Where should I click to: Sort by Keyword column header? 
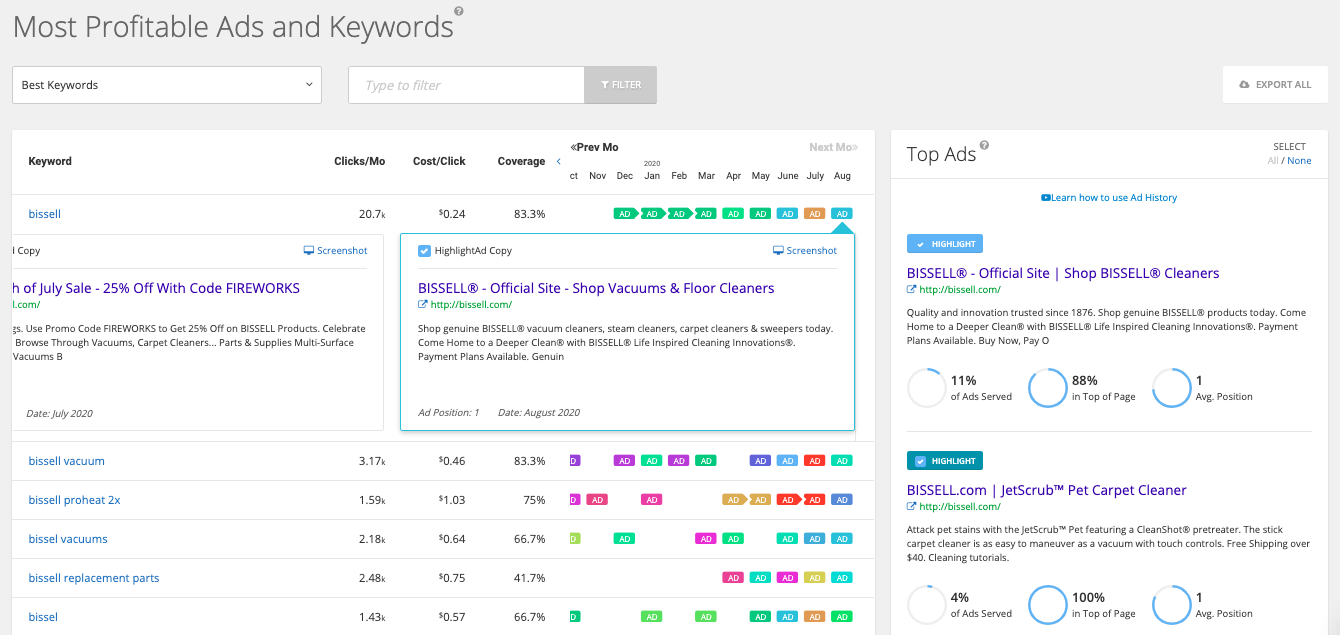[50, 161]
